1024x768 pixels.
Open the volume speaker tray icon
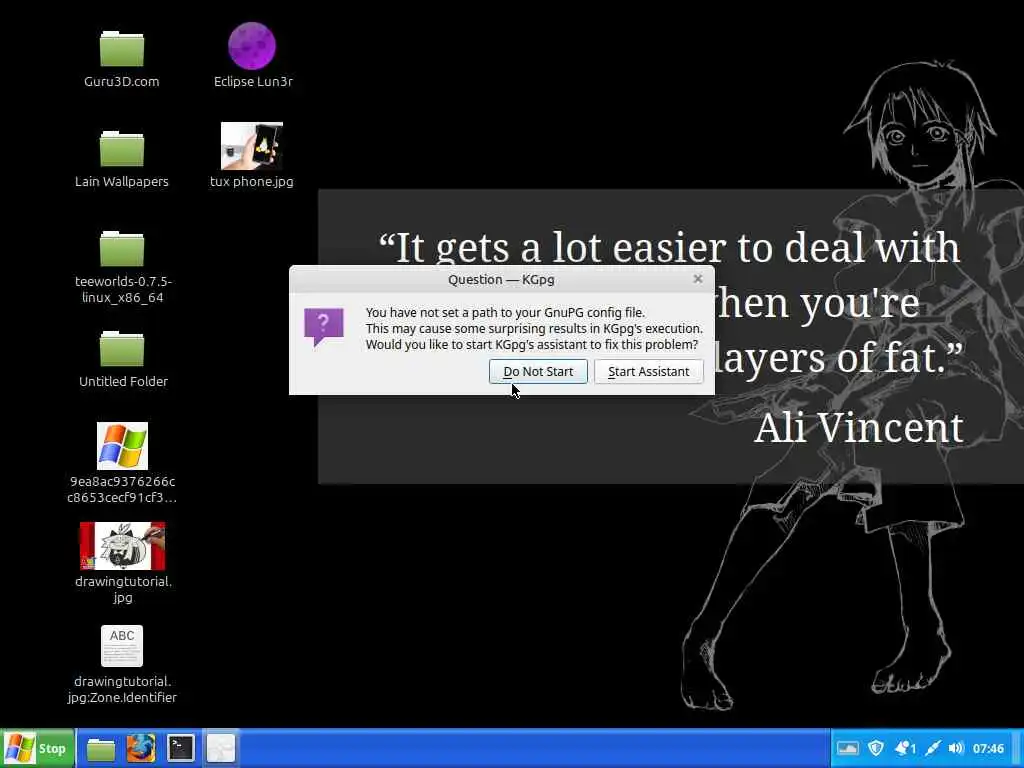point(956,748)
